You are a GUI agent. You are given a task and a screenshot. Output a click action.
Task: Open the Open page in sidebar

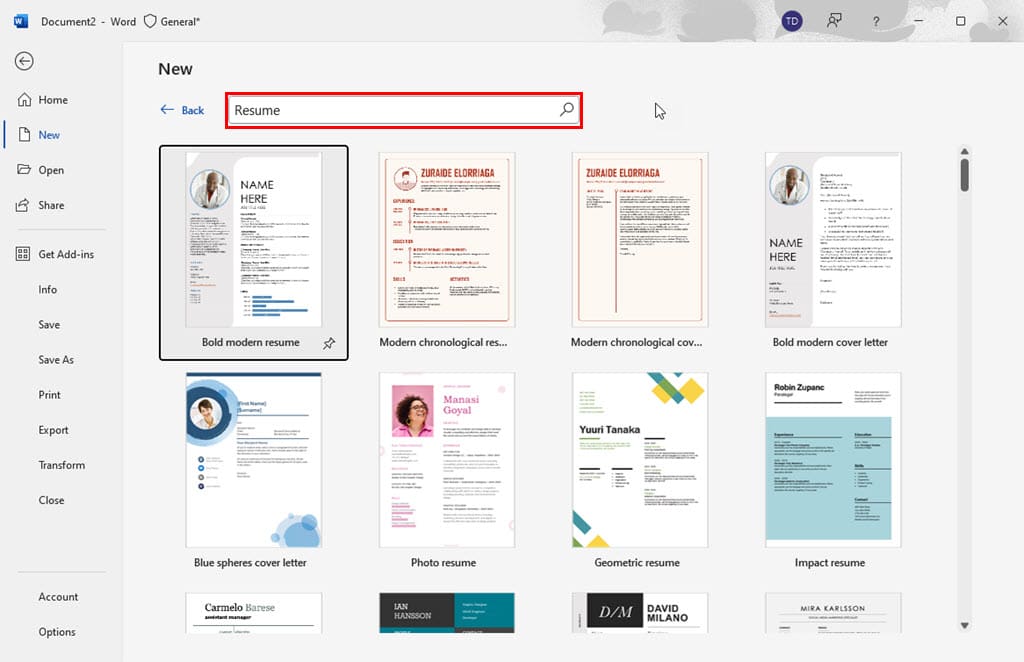coord(51,170)
